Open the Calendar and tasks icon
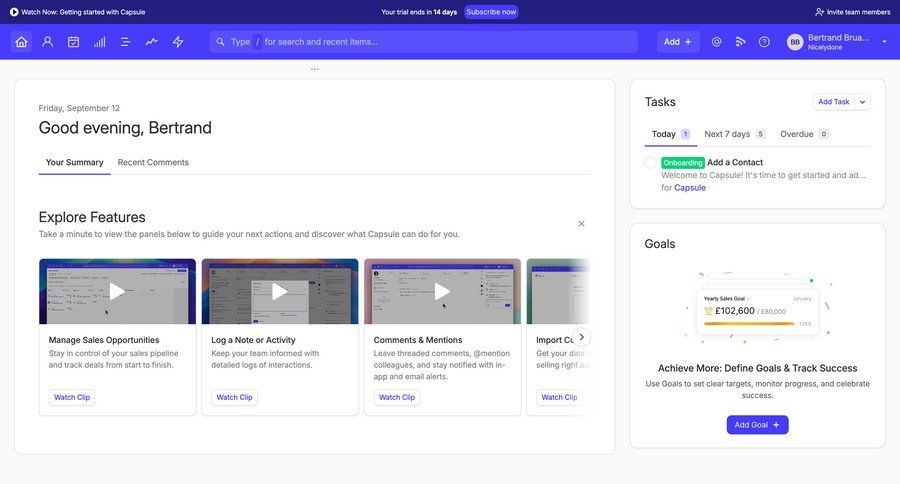 (x=73, y=42)
